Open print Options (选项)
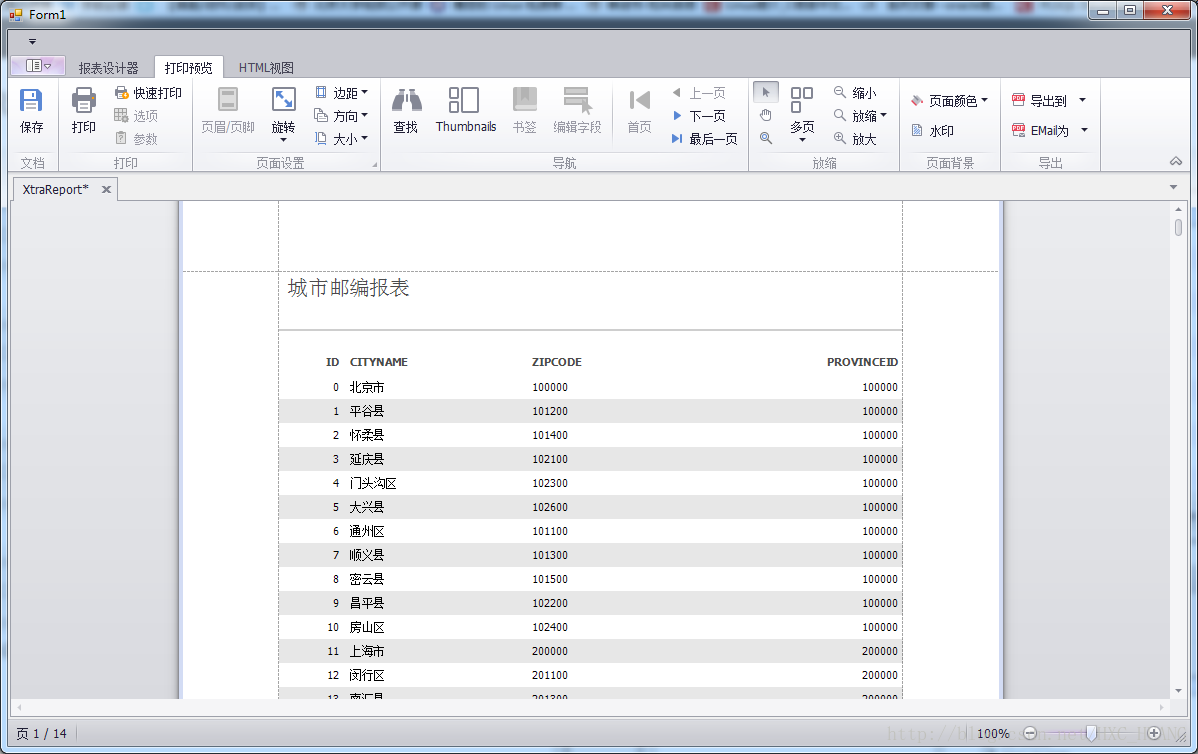1198x754 pixels. pyautogui.click(x=136, y=116)
